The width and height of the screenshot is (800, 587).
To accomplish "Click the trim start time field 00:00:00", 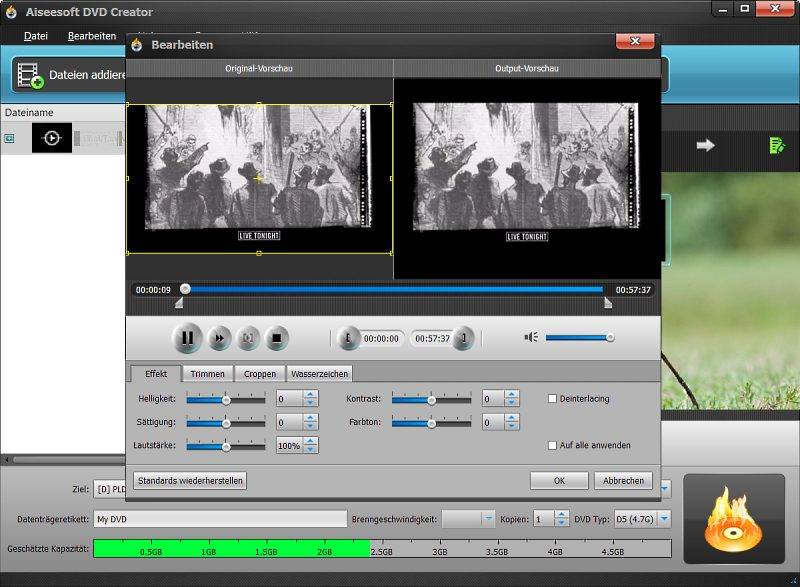I will point(381,338).
